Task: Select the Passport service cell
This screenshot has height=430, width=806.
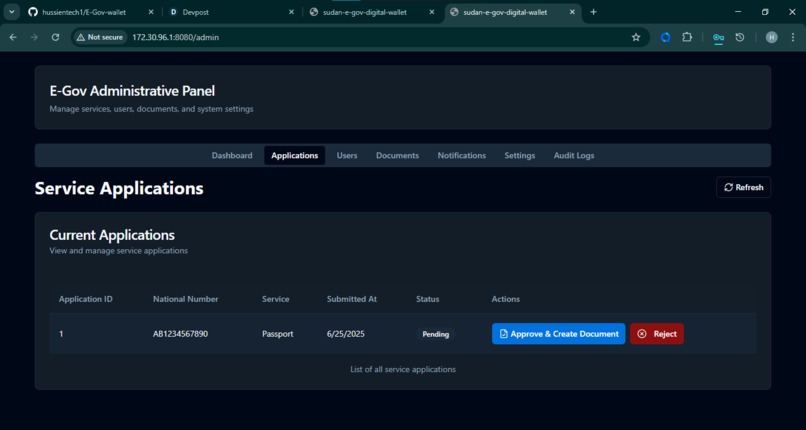Action: (x=278, y=334)
